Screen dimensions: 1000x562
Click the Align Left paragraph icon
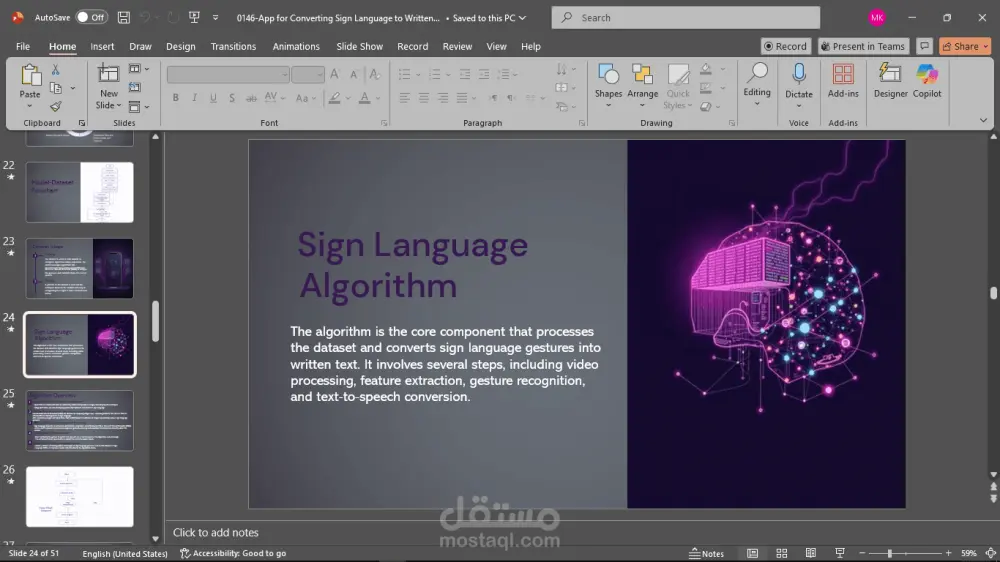(404, 98)
